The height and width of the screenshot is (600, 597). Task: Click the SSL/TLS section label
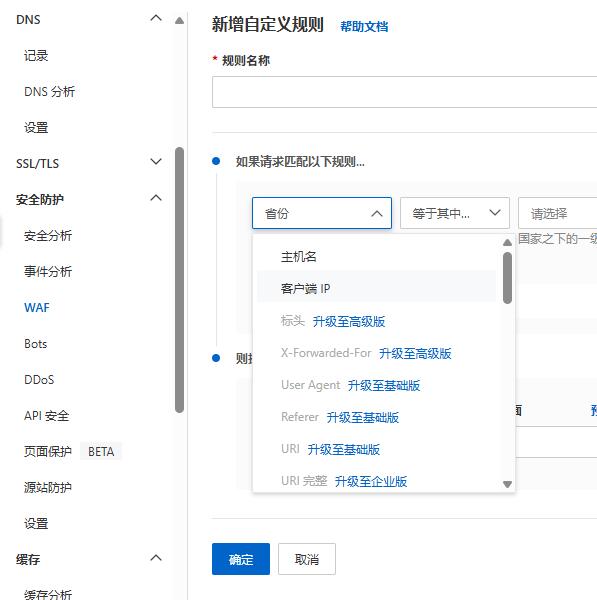pyautogui.click(x=38, y=164)
